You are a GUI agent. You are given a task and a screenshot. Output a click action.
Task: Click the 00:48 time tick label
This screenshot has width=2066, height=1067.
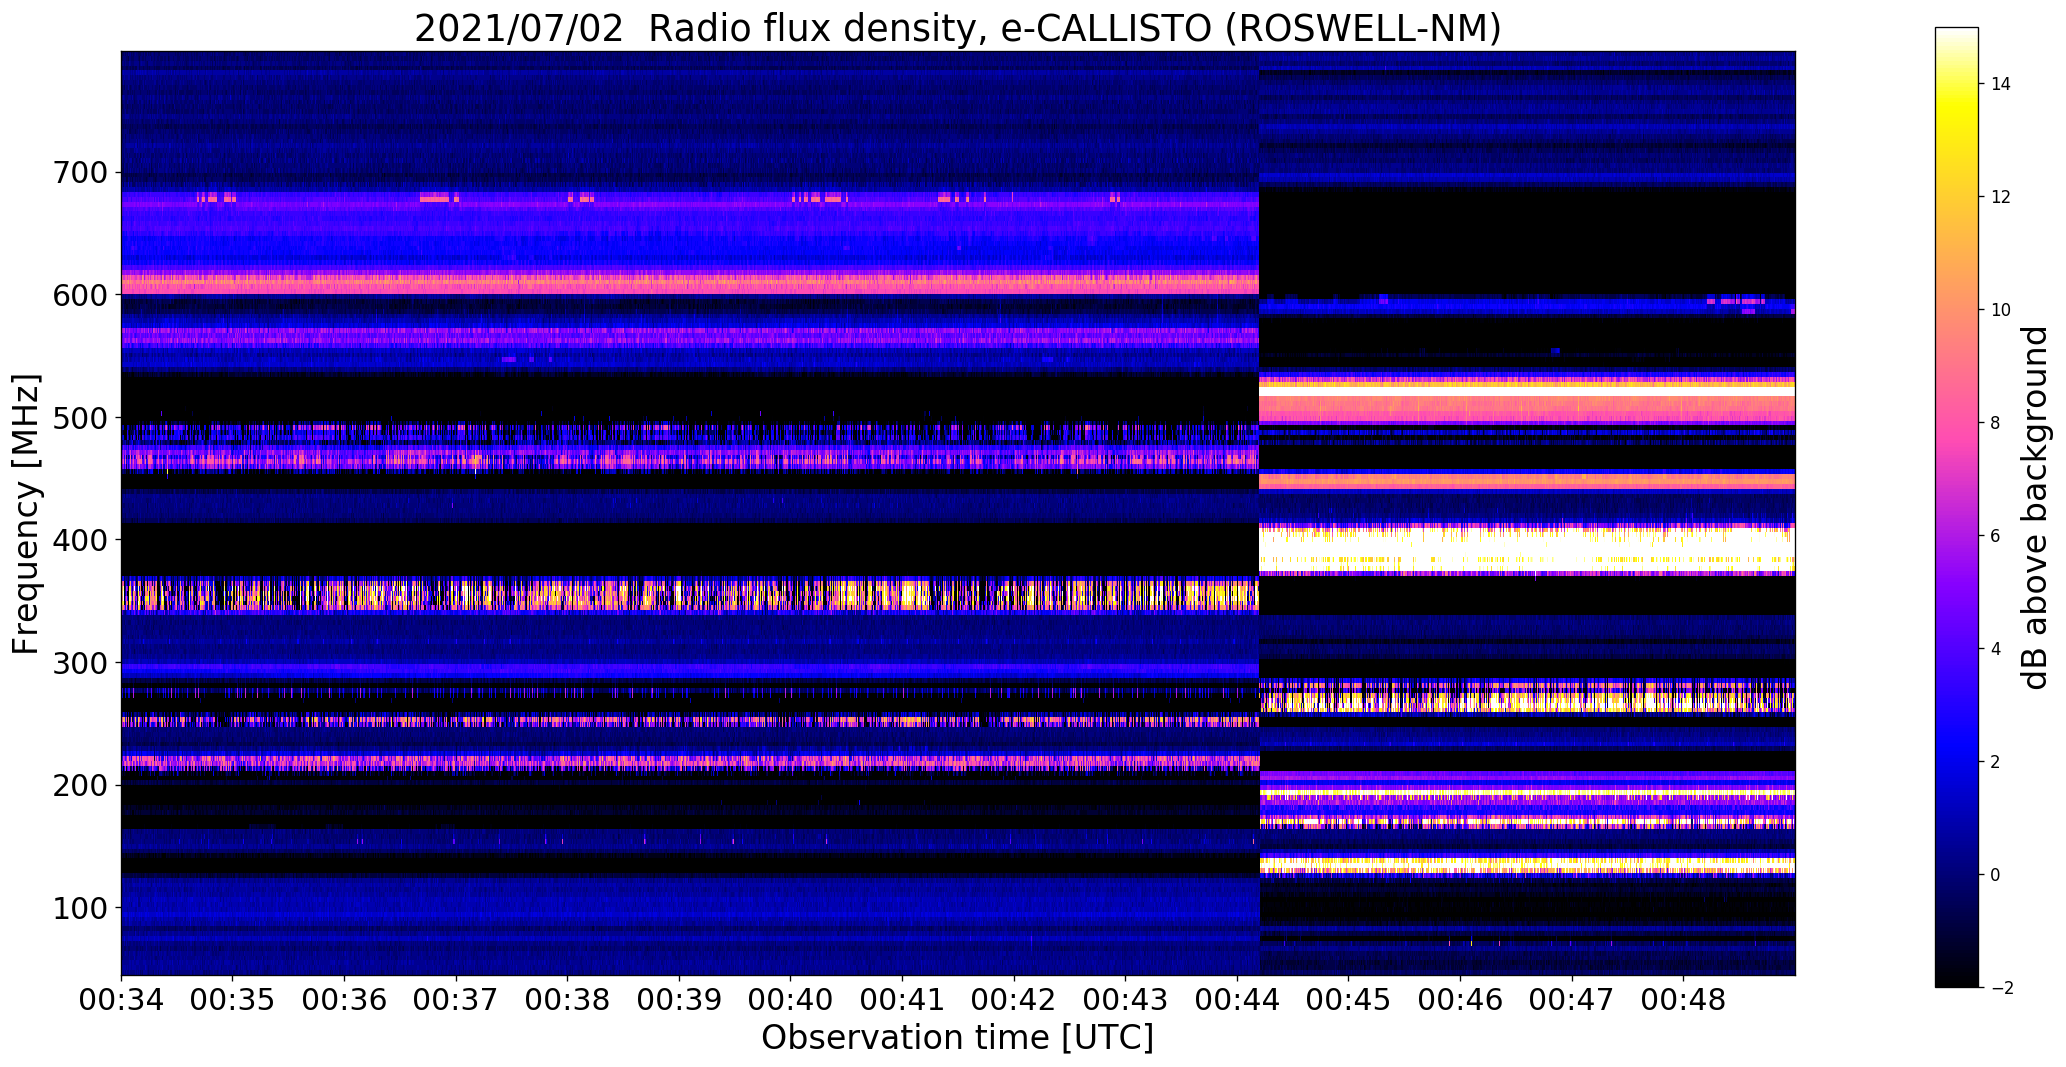click(x=1684, y=1000)
